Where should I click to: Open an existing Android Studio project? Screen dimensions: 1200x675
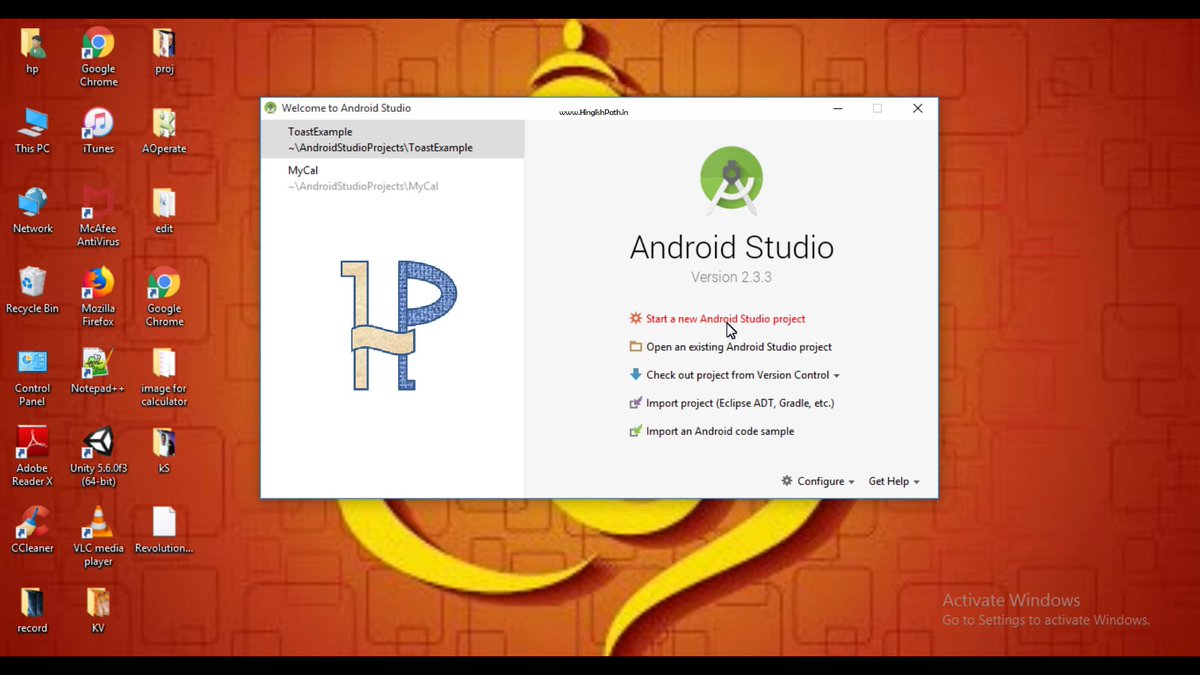[x=730, y=347]
